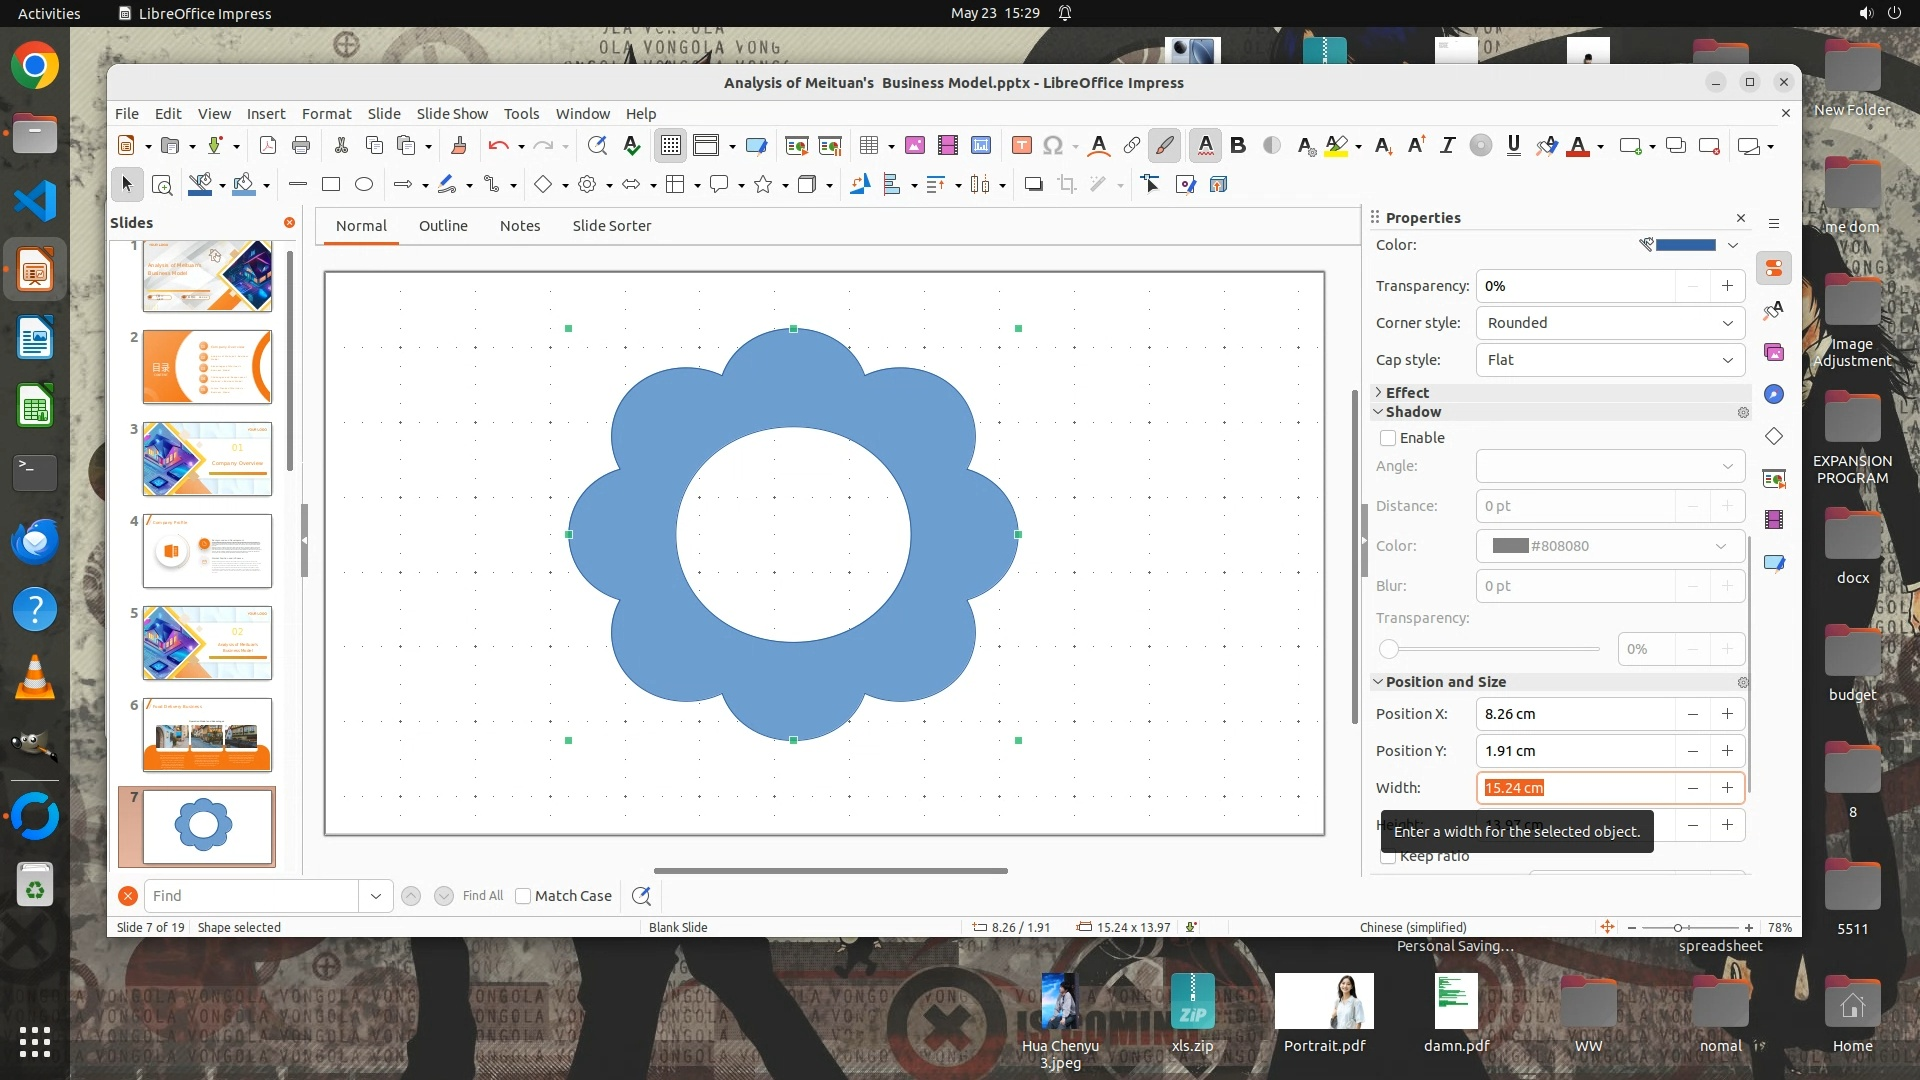Screen dimensions: 1920x1080
Task: Click the Undo arrow icon
Action: tap(498, 146)
